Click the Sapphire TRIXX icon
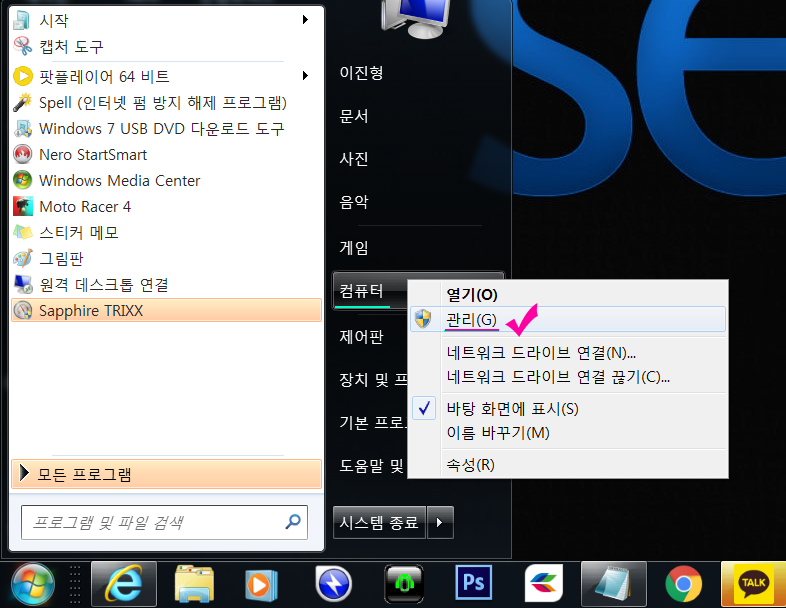Viewport: 786px width, 608px height. click(x=23, y=311)
